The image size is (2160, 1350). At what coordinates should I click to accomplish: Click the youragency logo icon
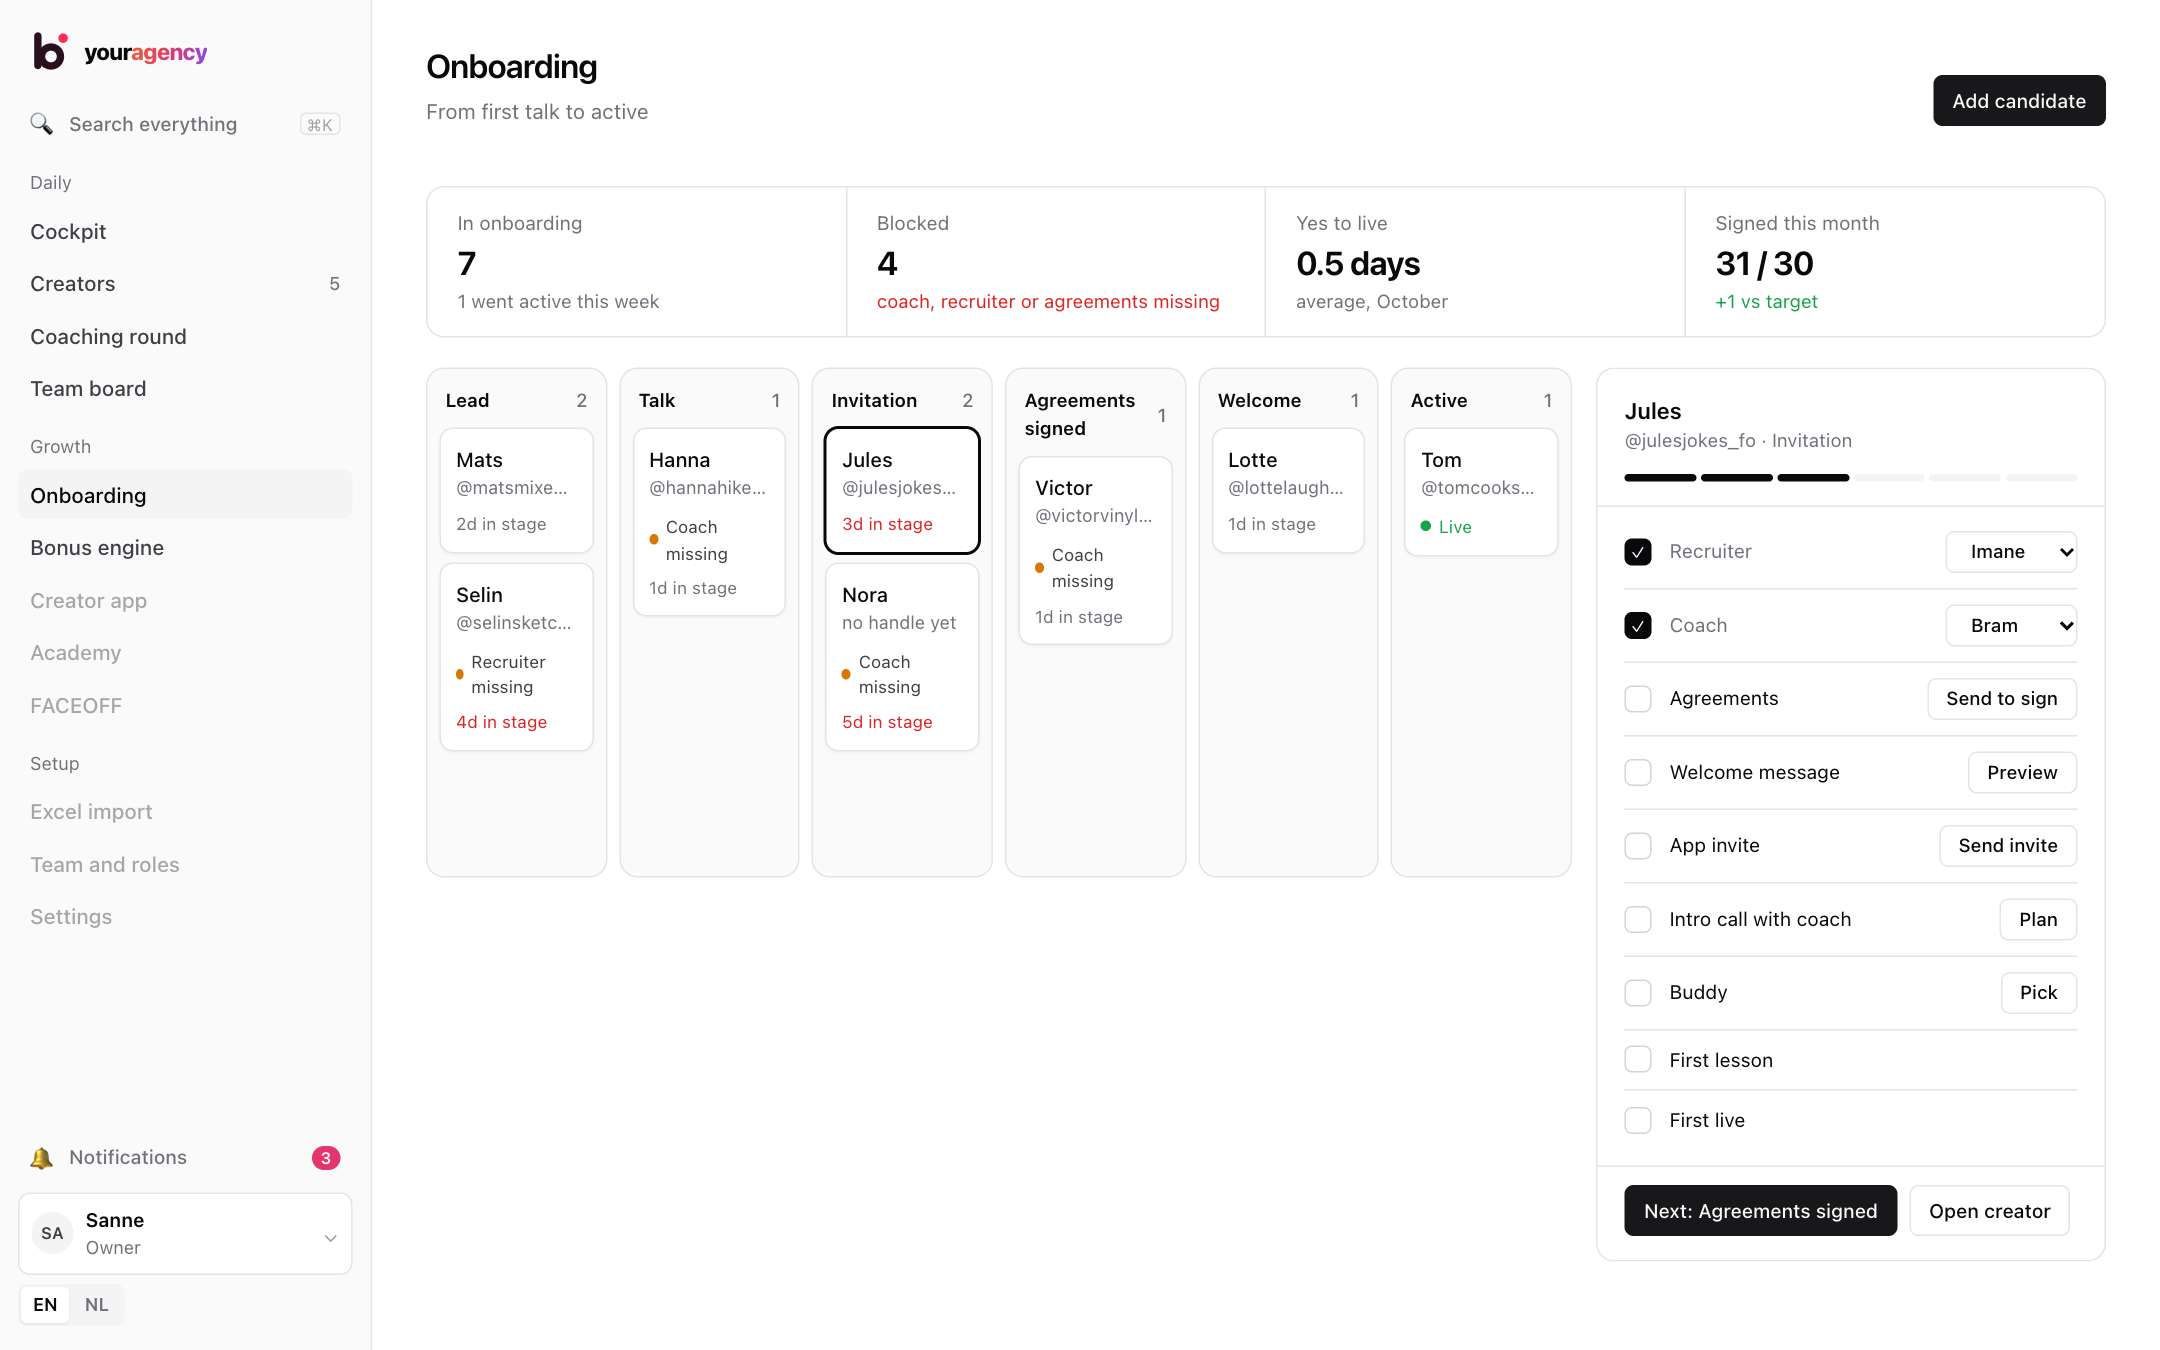pos(50,51)
